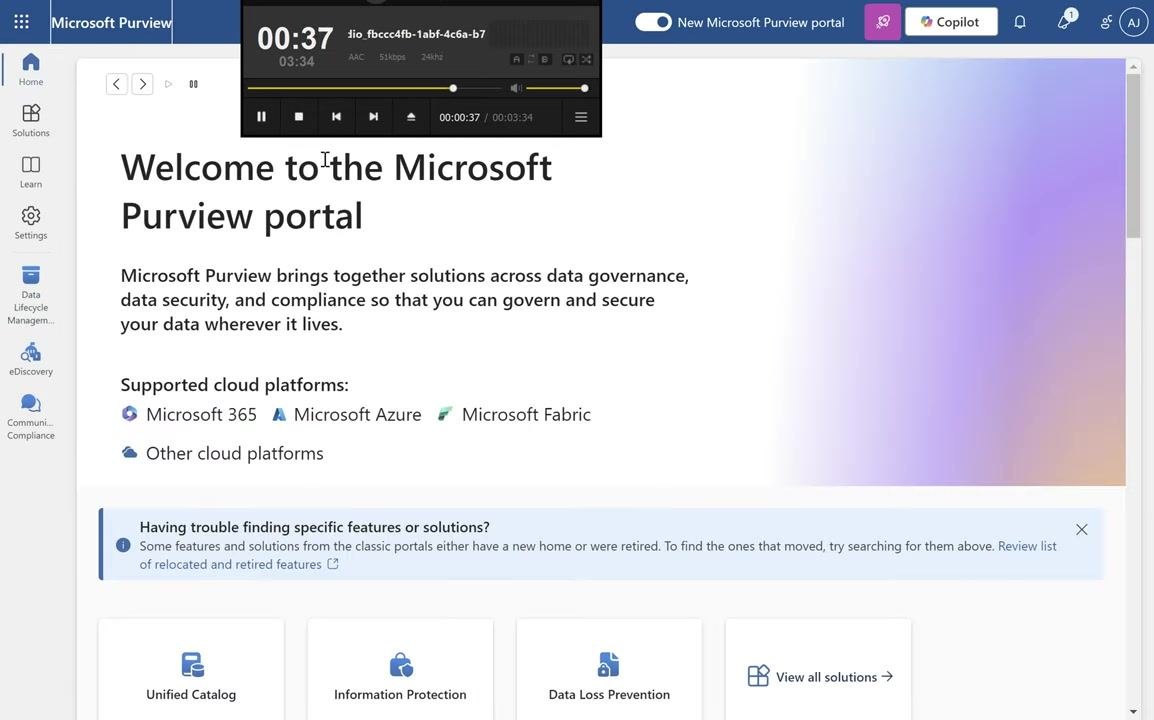Pause the welcome carousel
This screenshot has height=720, width=1154.
tap(194, 84)
